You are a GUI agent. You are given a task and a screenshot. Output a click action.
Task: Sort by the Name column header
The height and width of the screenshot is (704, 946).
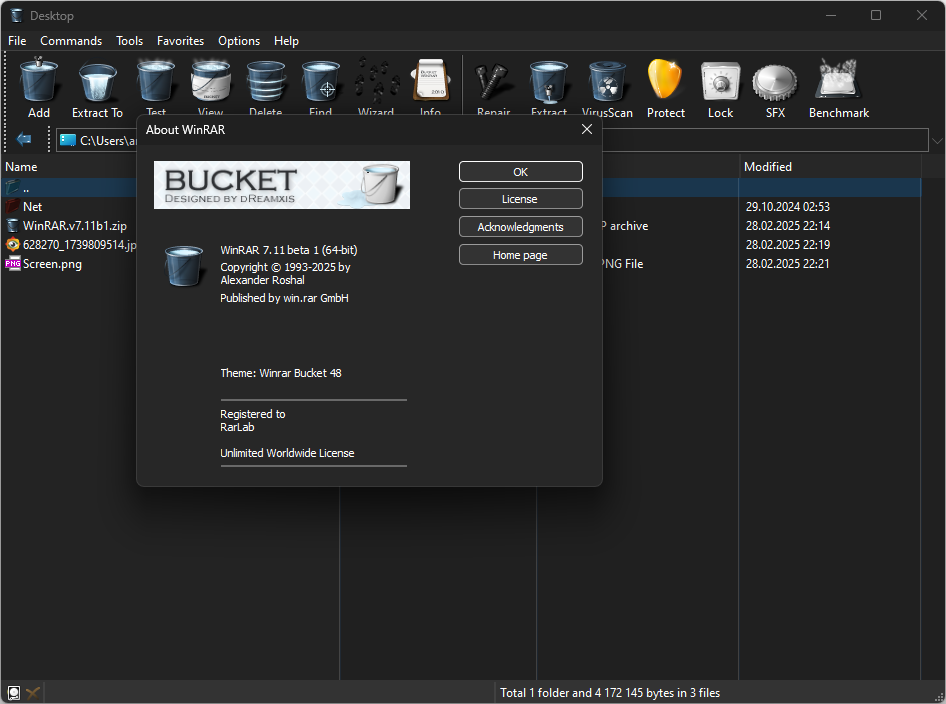click(x=21, y=166)
